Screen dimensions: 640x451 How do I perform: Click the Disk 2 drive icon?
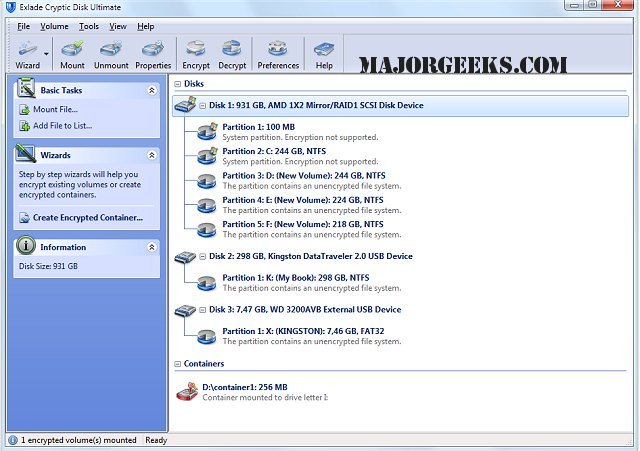point(185,257)
